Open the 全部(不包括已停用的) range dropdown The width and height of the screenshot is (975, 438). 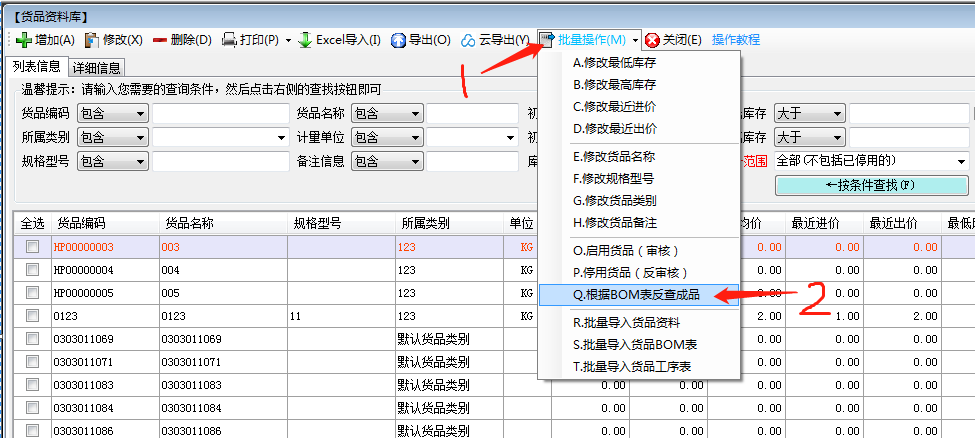click(x=961, y=161)
